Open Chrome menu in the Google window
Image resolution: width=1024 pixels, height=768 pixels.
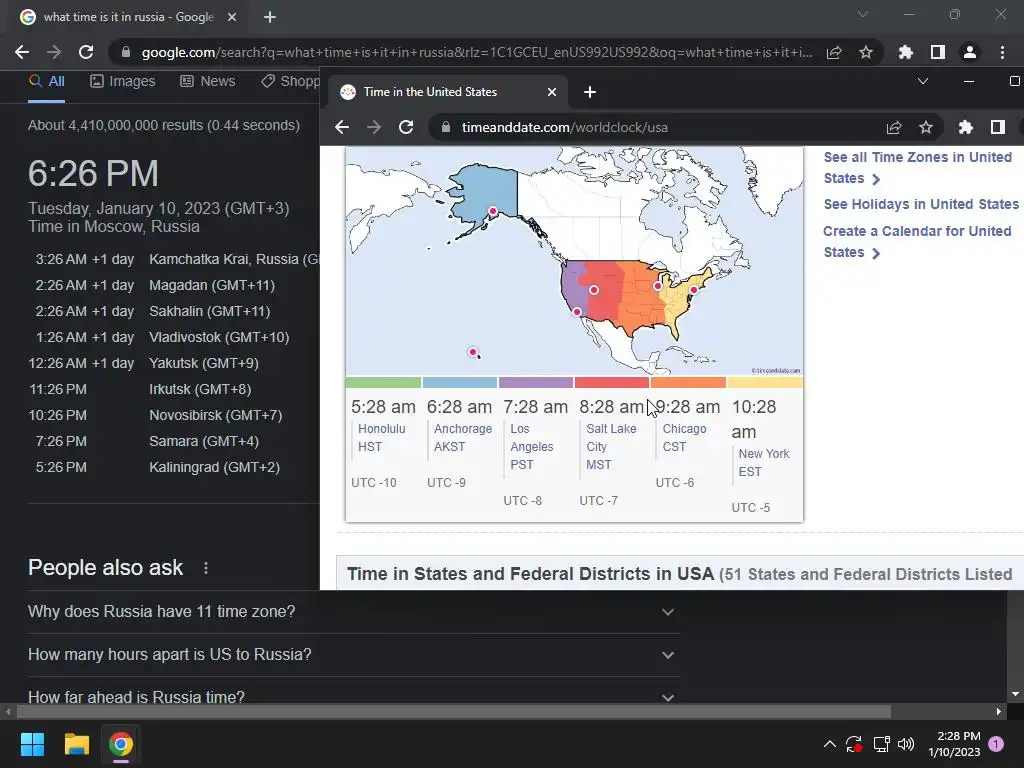coord(1002,52)
